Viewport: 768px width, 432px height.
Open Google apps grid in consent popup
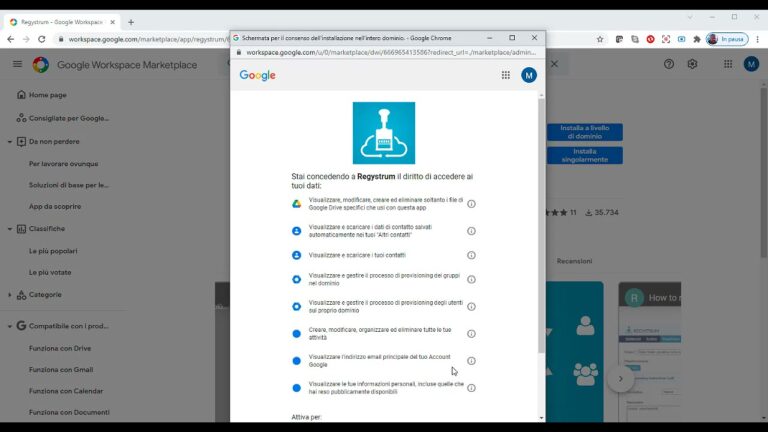(x=505, y=75)
